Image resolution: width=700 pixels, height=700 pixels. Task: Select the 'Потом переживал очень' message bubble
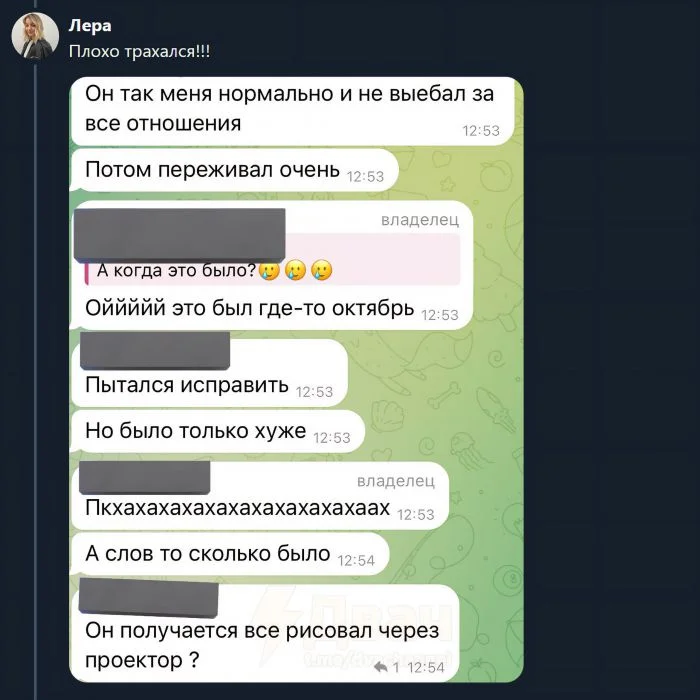tap(234, 171)
